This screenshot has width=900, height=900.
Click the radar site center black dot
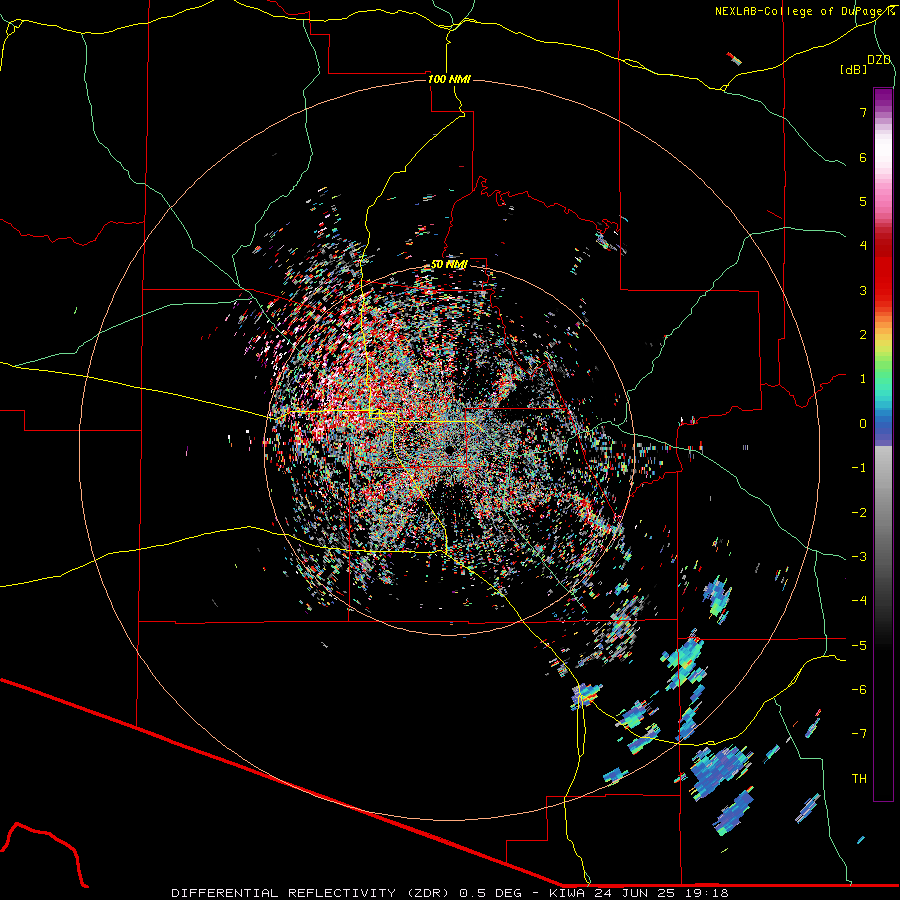click(449, 449)
